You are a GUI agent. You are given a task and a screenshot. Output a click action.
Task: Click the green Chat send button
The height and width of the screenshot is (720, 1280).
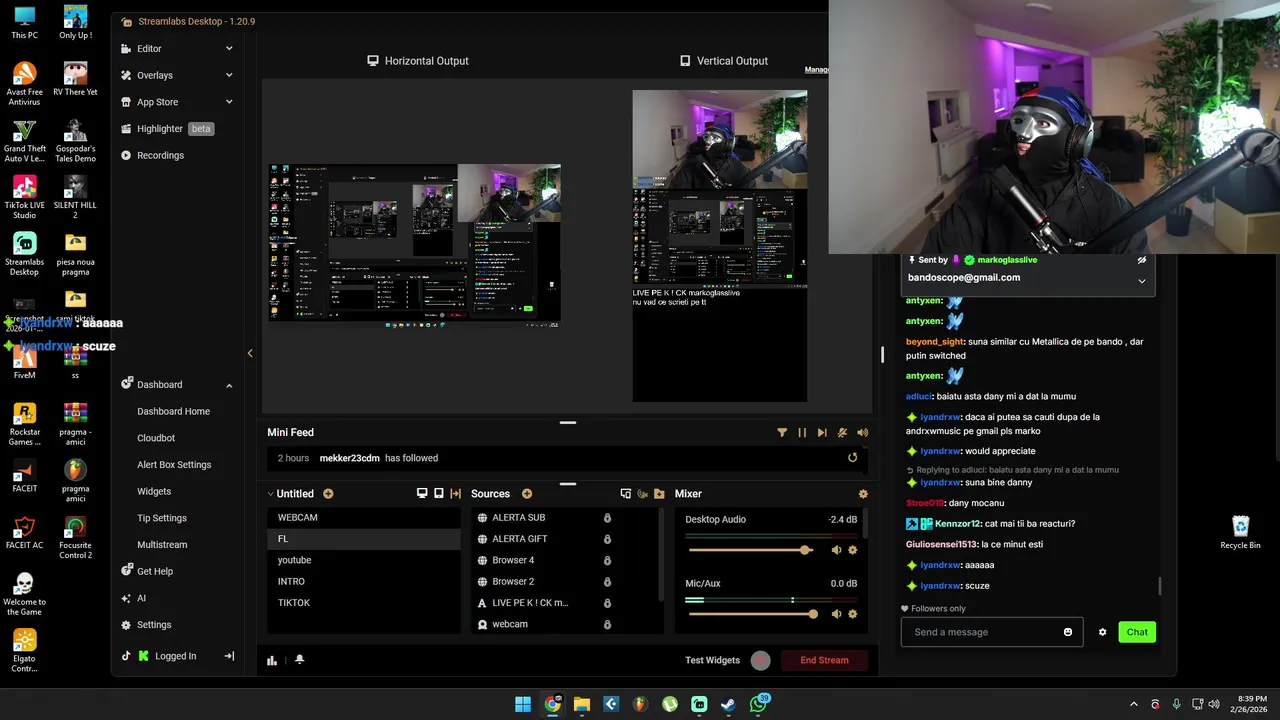coord(1137,632)
